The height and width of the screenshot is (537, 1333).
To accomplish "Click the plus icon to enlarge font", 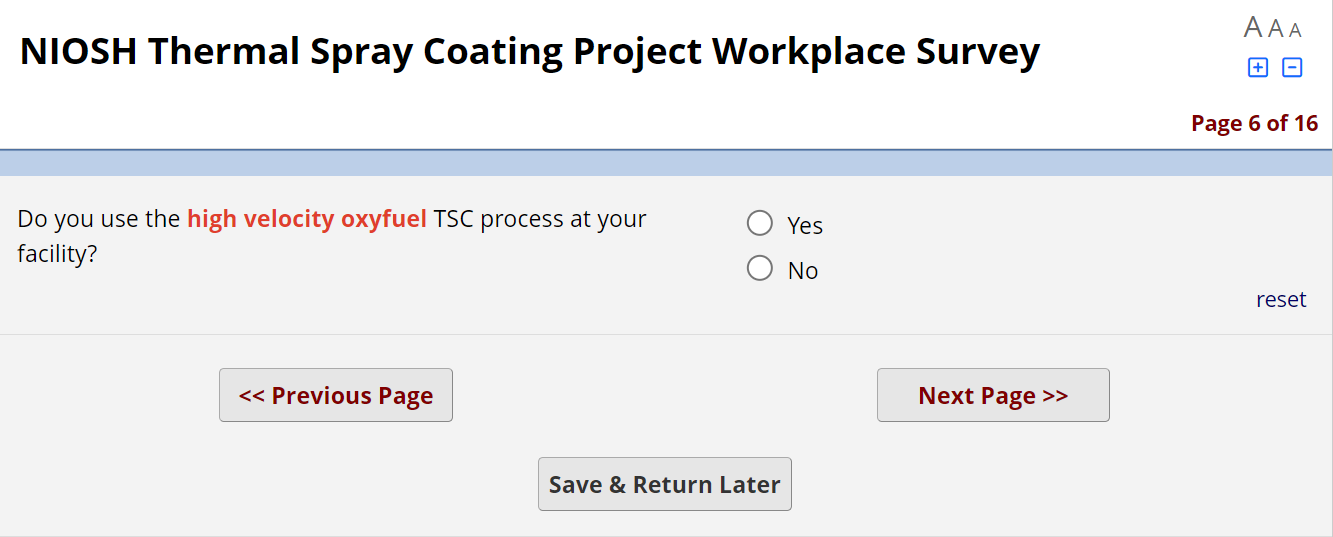I will click(x=1258, y=68).
